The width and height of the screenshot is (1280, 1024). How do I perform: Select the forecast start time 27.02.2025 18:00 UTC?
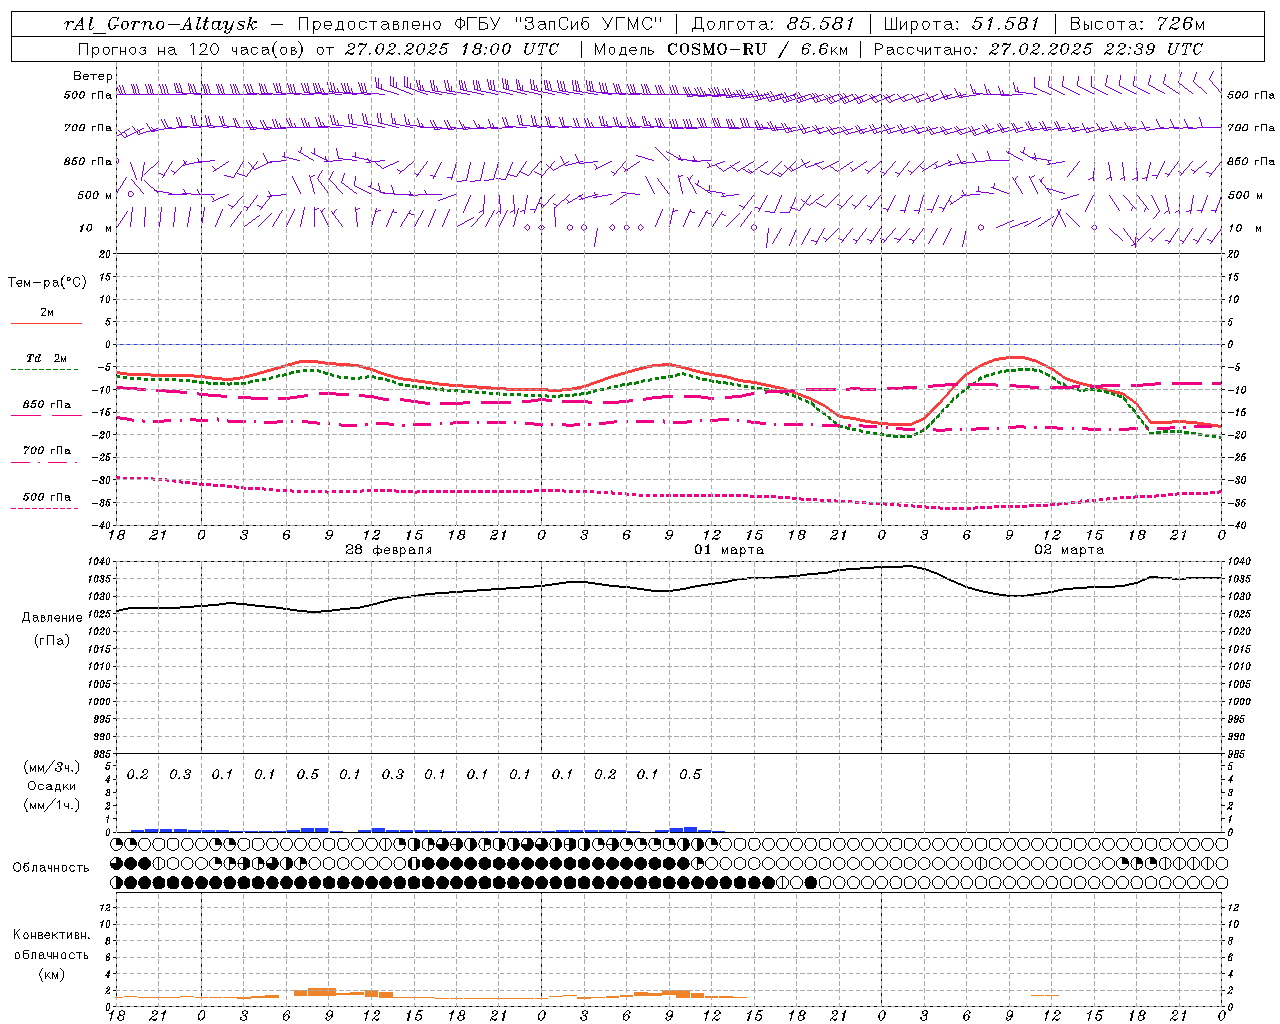[x=452, y=49]
